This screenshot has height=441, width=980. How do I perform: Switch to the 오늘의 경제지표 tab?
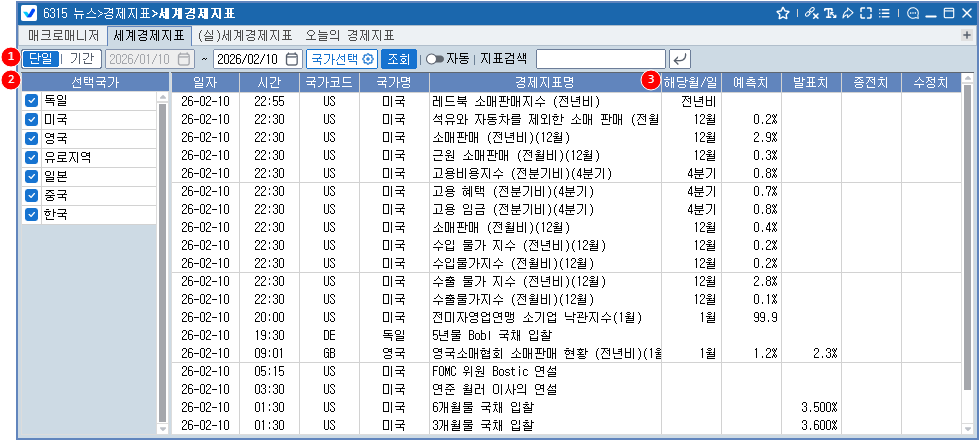point(349,35)
